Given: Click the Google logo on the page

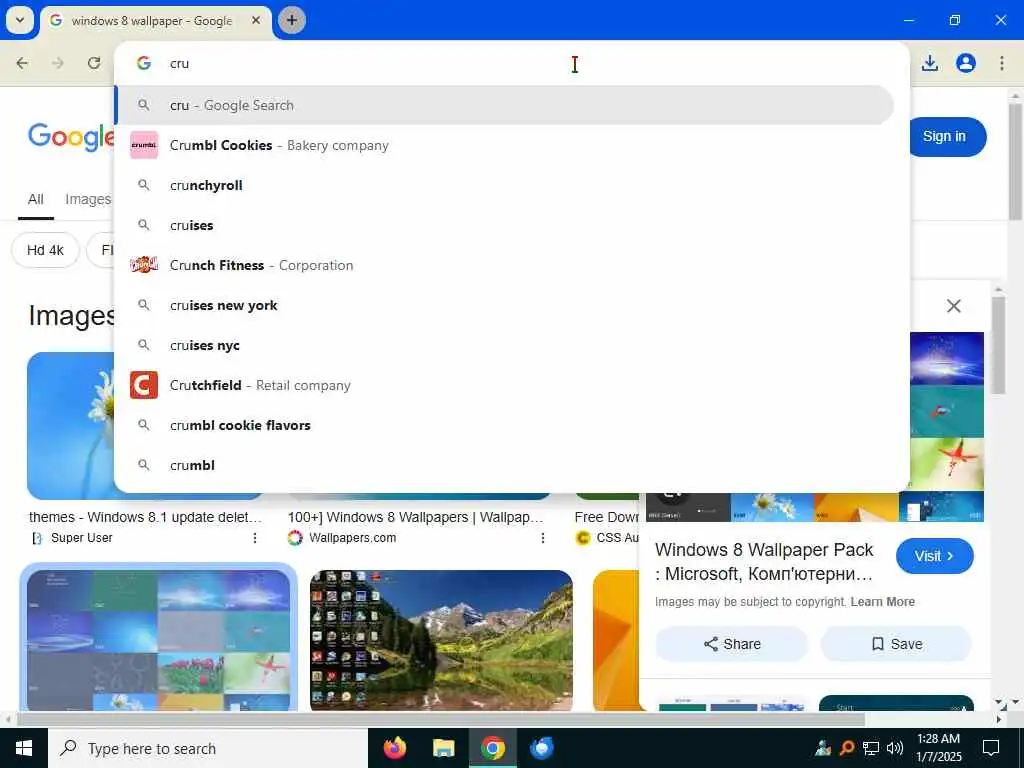Looking at the screenshot, I should [x=71, y=137].
